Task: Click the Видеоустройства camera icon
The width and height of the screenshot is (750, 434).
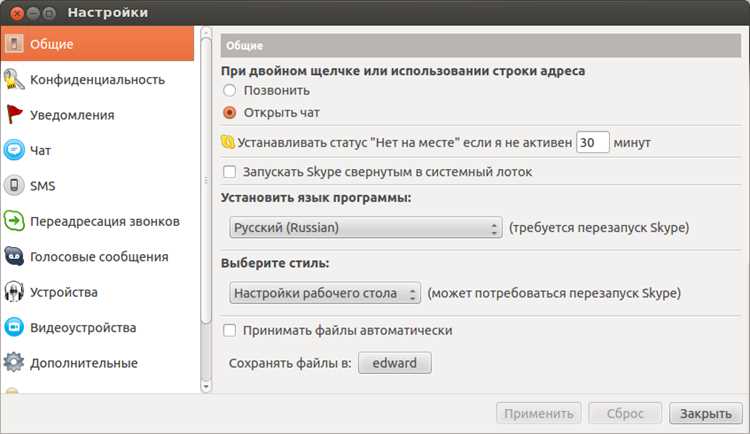Action: coord(14,327)
